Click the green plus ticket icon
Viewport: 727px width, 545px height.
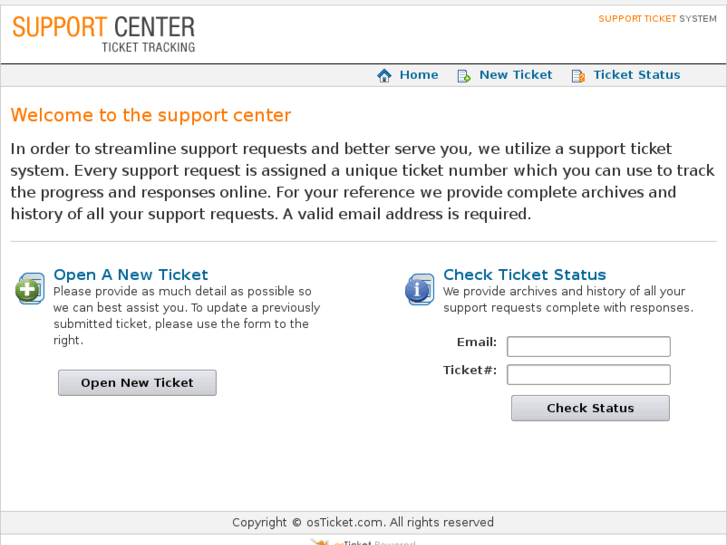(30, 289)
